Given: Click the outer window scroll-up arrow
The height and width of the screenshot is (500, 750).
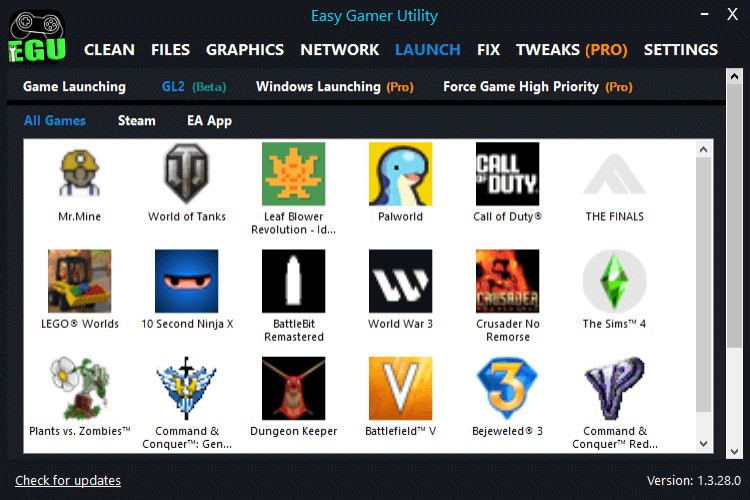Looking at the screenshot, I should [734, 76].
